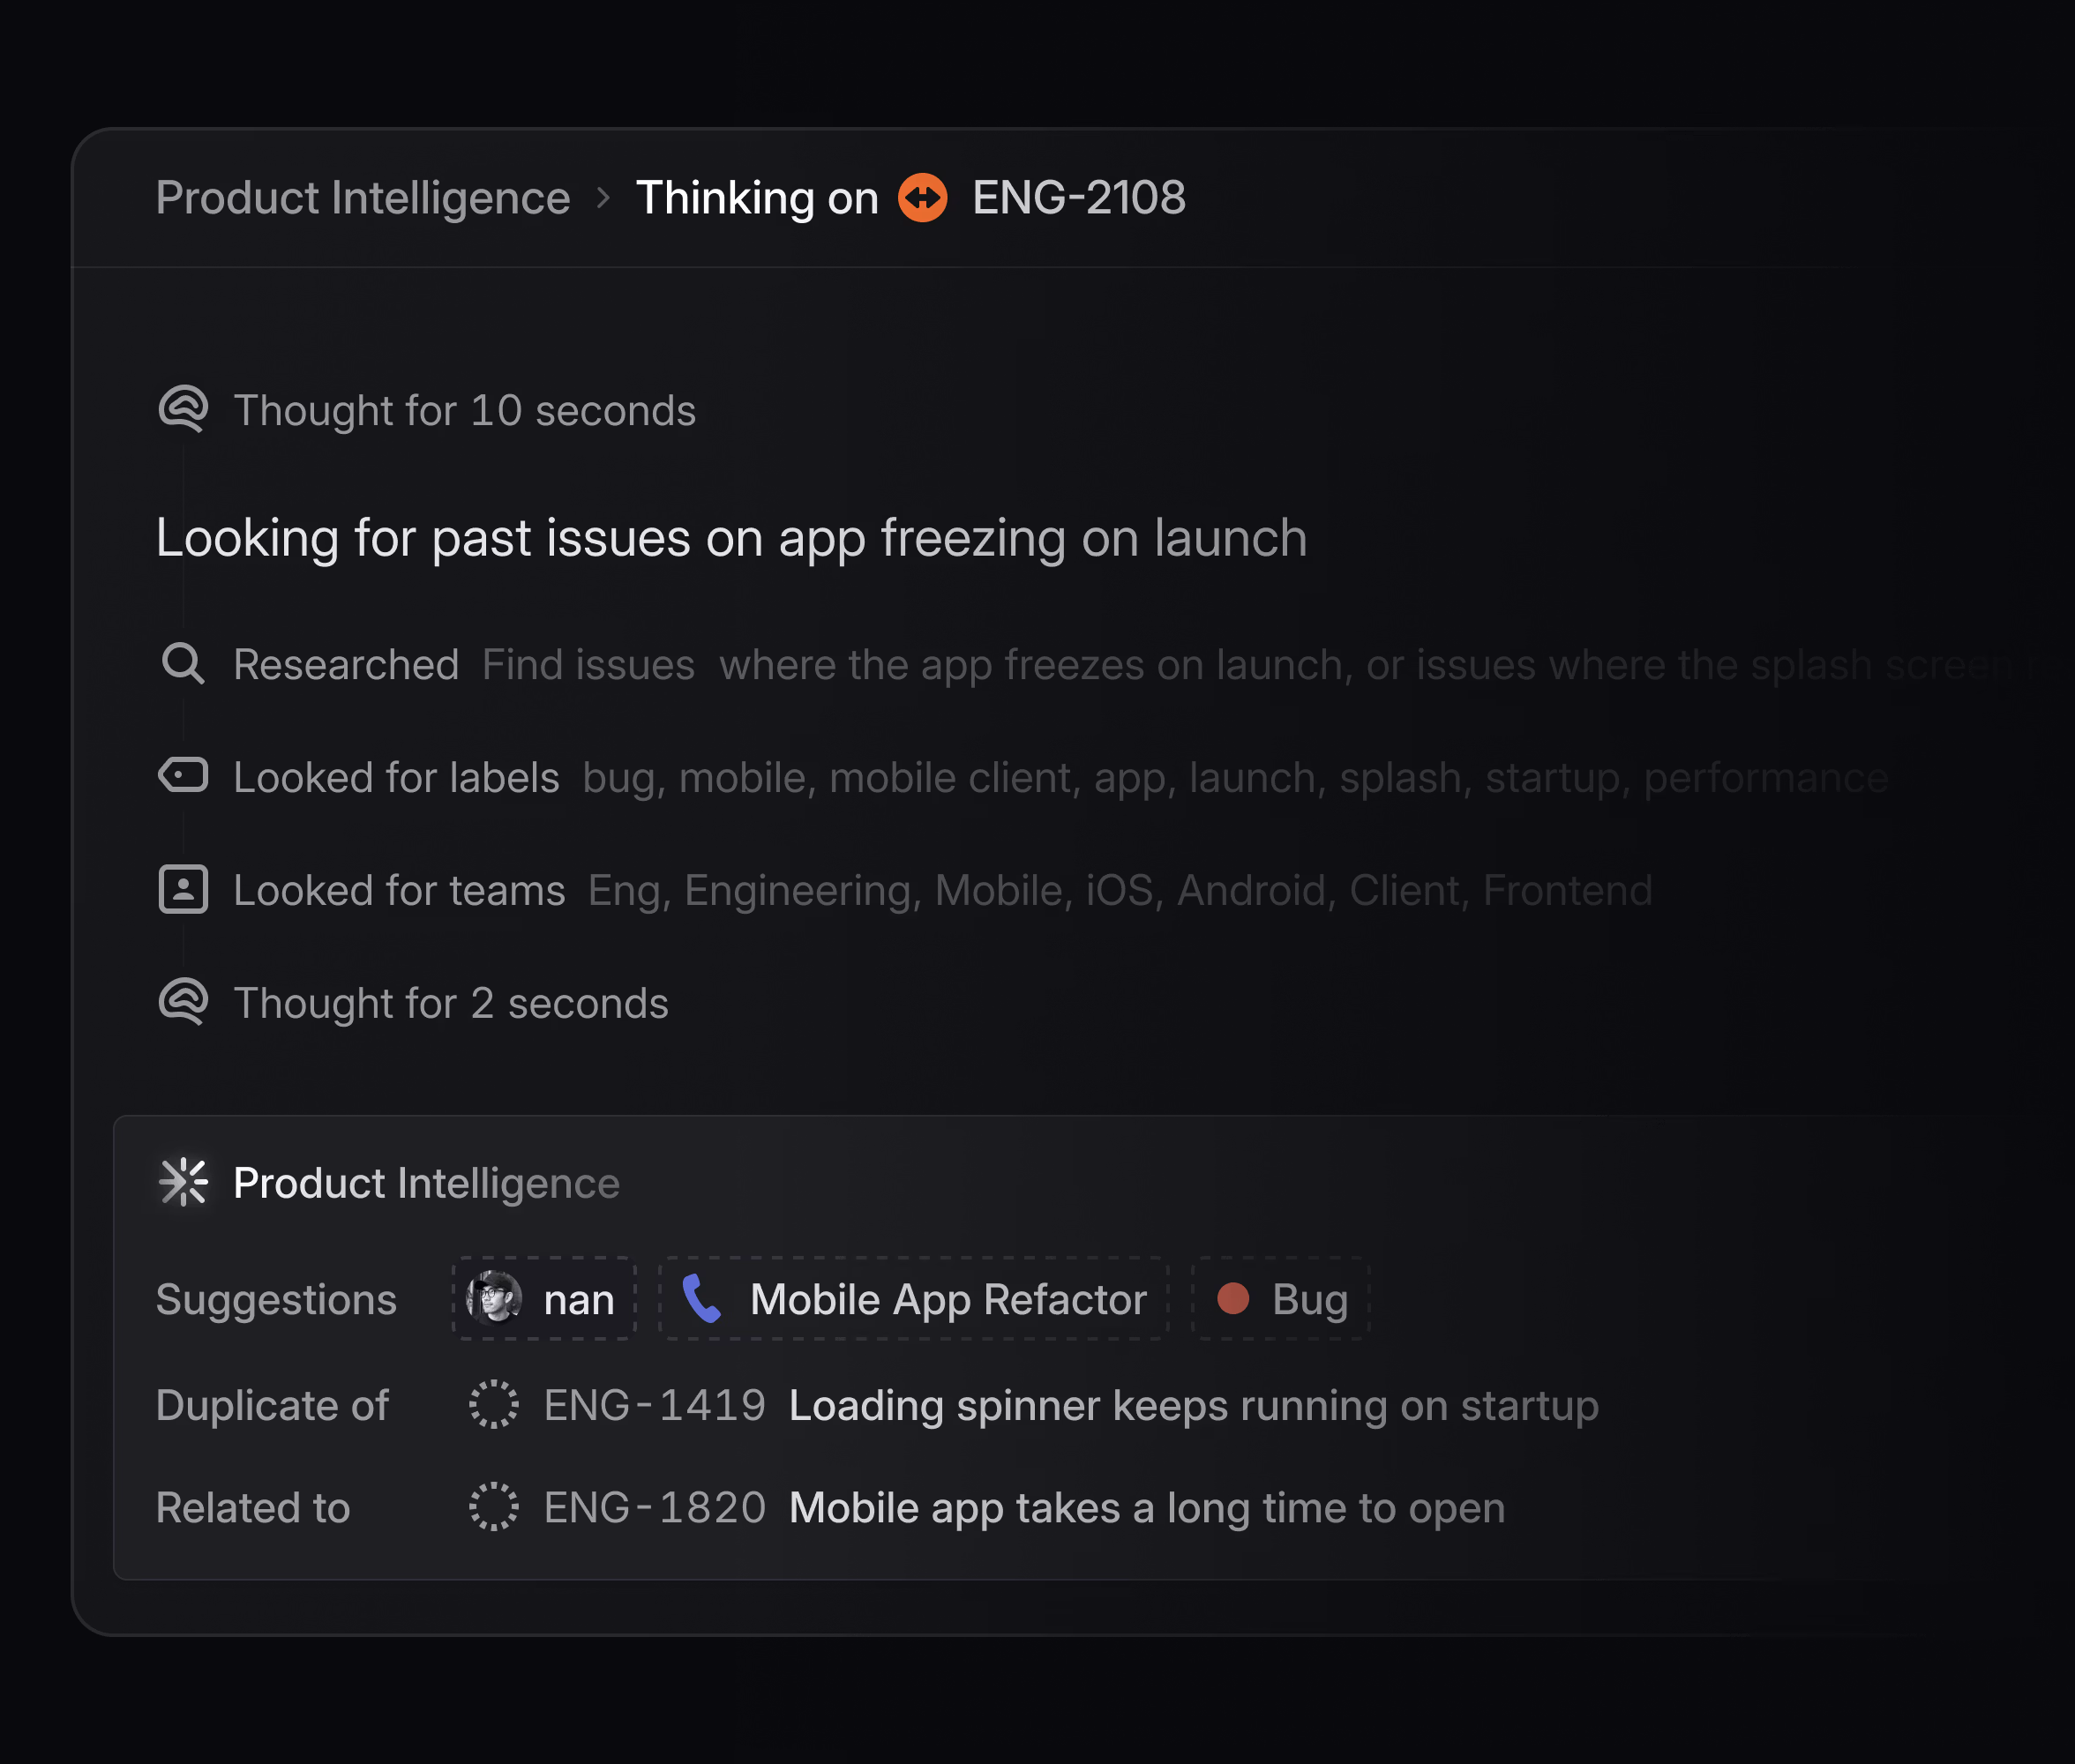Click nan's avatar thumbnail
This screenshot has height=1764, width=2075.
coord(494,1299)
